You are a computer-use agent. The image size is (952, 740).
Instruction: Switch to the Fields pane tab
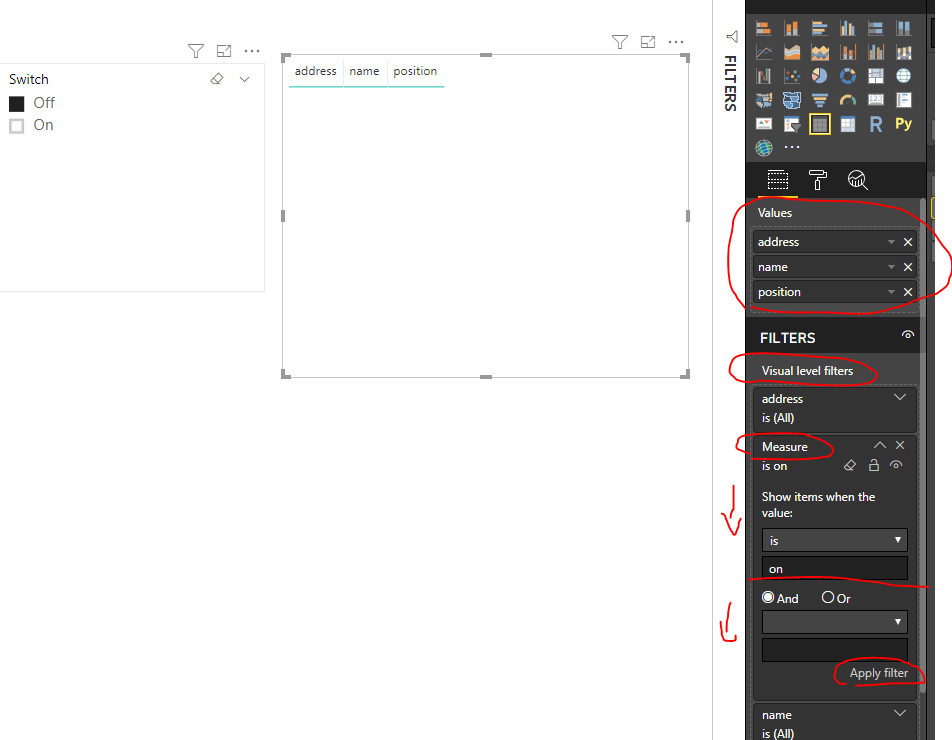tap(778, 180)
